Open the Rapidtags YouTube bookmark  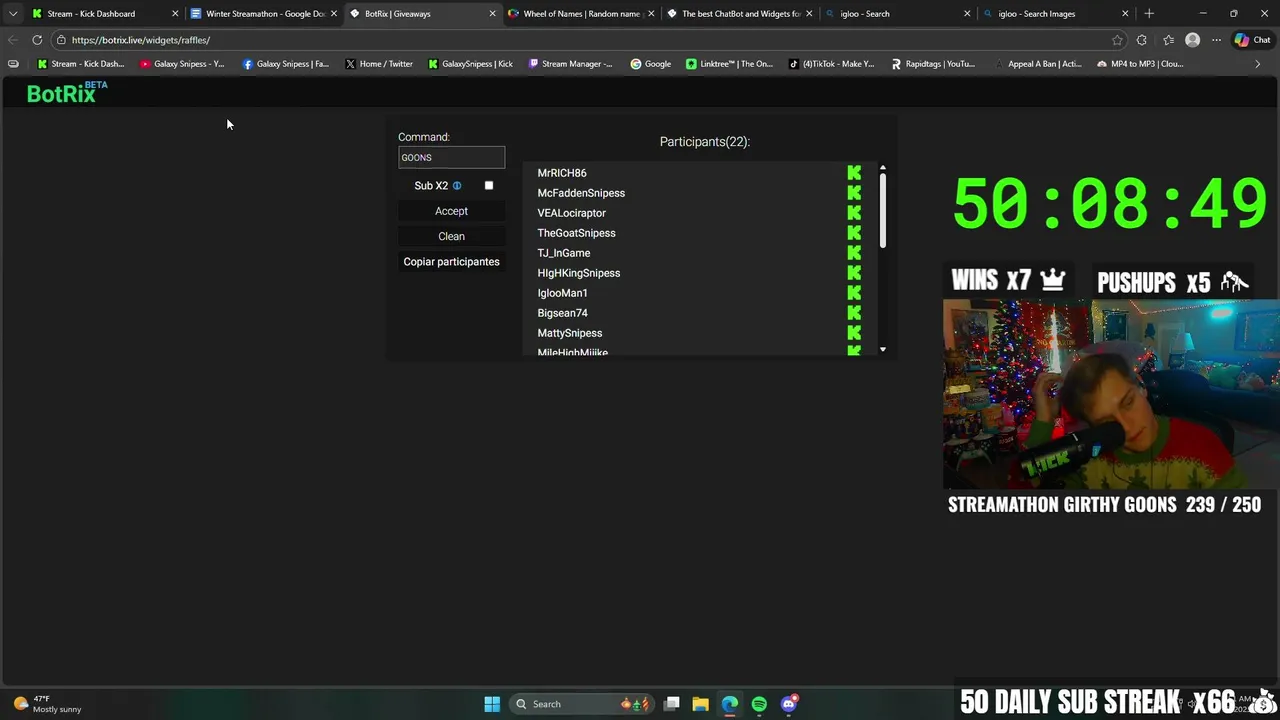(933, 64)
